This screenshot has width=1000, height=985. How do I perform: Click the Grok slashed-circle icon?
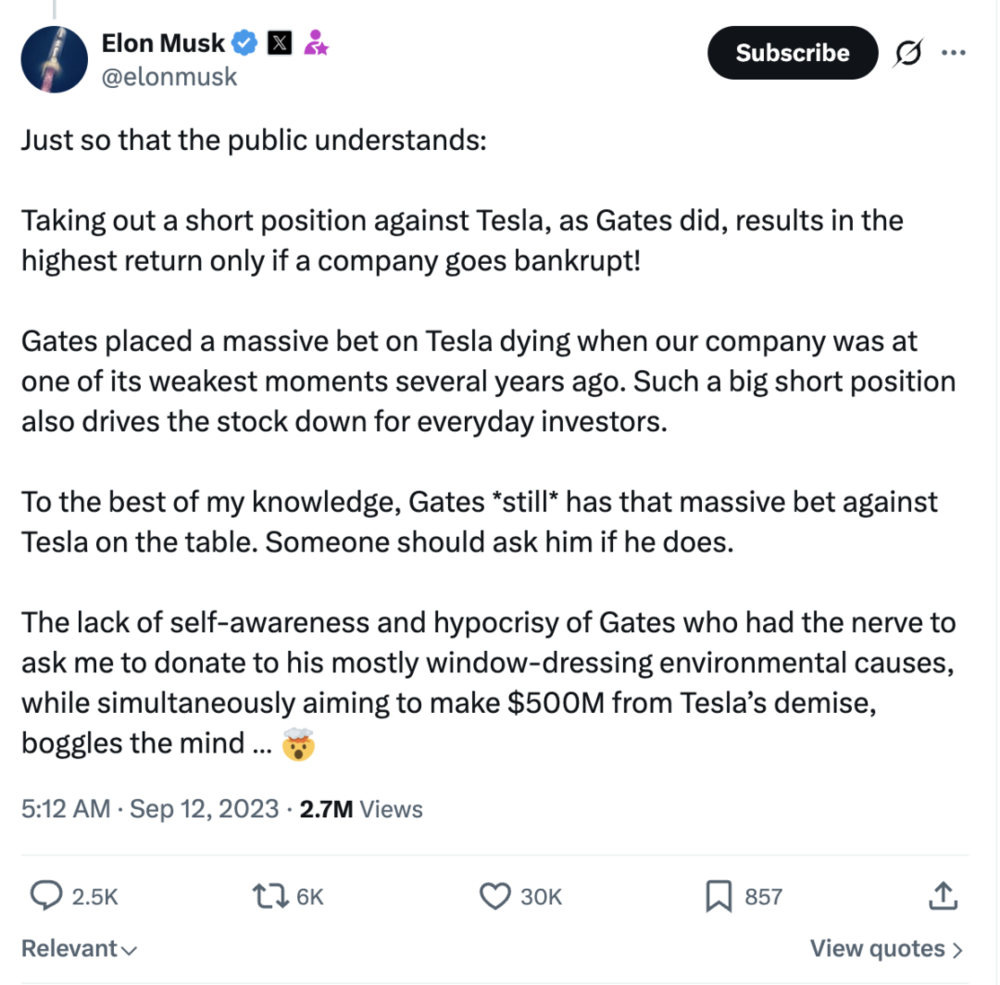[x=908, y=53]
